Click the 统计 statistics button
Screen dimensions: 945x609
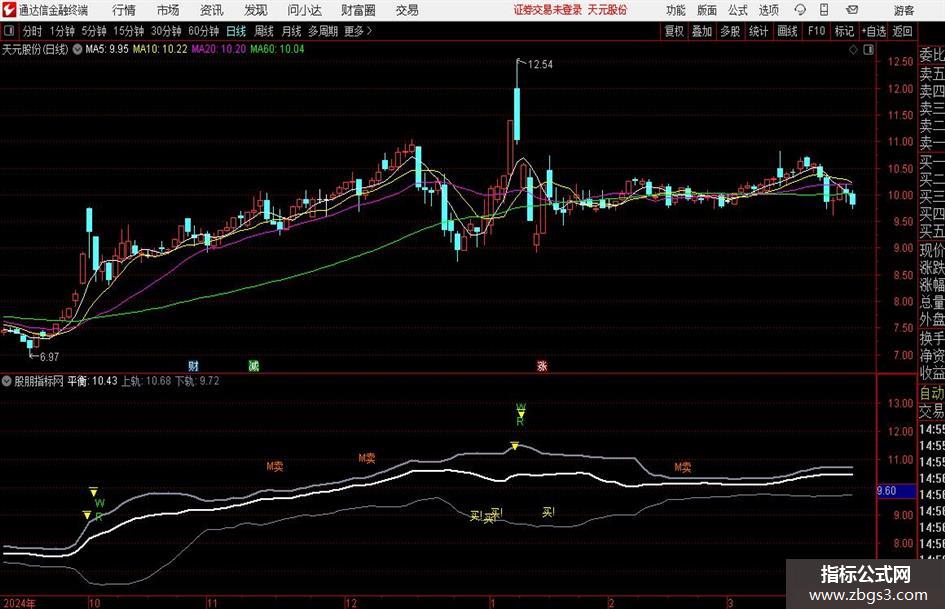click(x=758, y=31)
